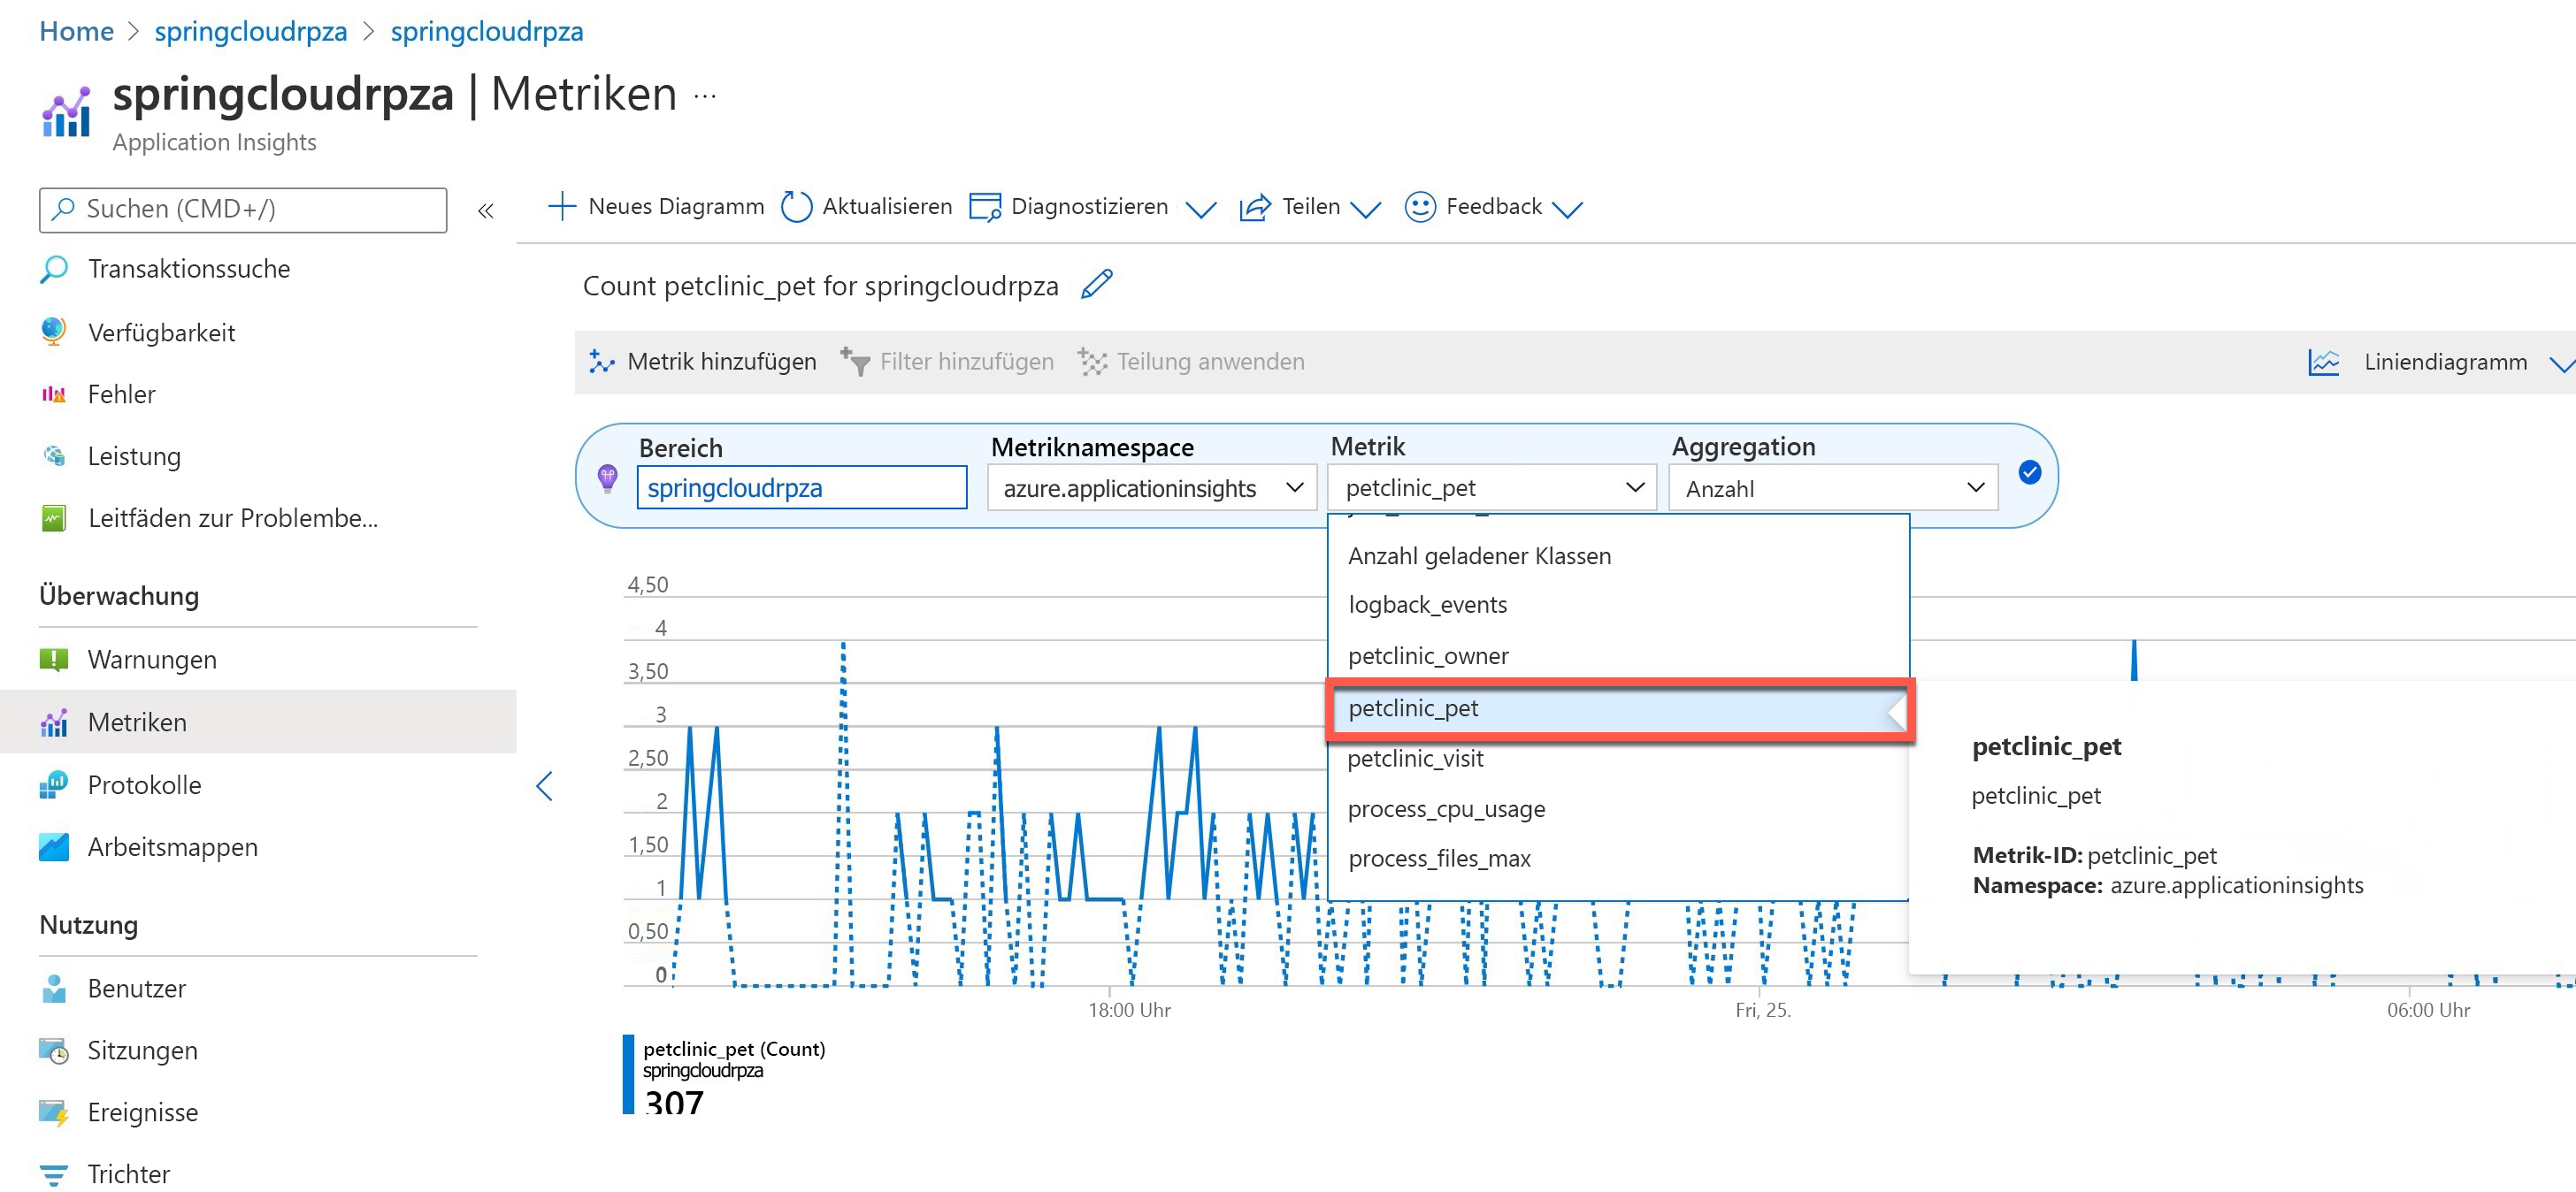Click the Metrik hinzufügen sparkle icon
2576x1192 pixels.
tap(602, 362)
